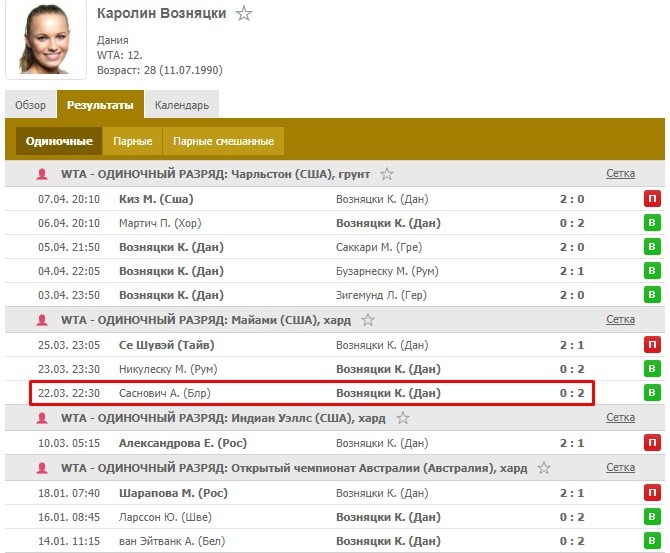Click the player icon beside the Чарльстон header
This screenshot has height=553, width=670.
(x=42, y=174)
